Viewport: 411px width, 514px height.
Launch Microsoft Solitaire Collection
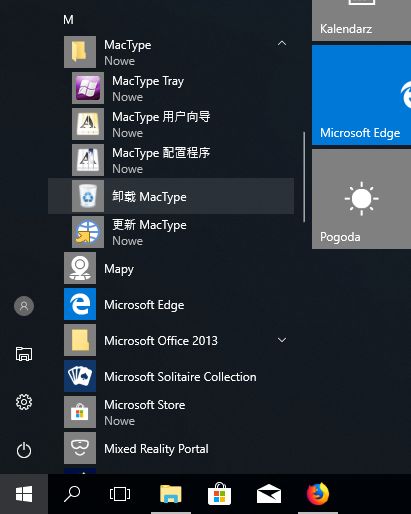click(x=171, y=376)
